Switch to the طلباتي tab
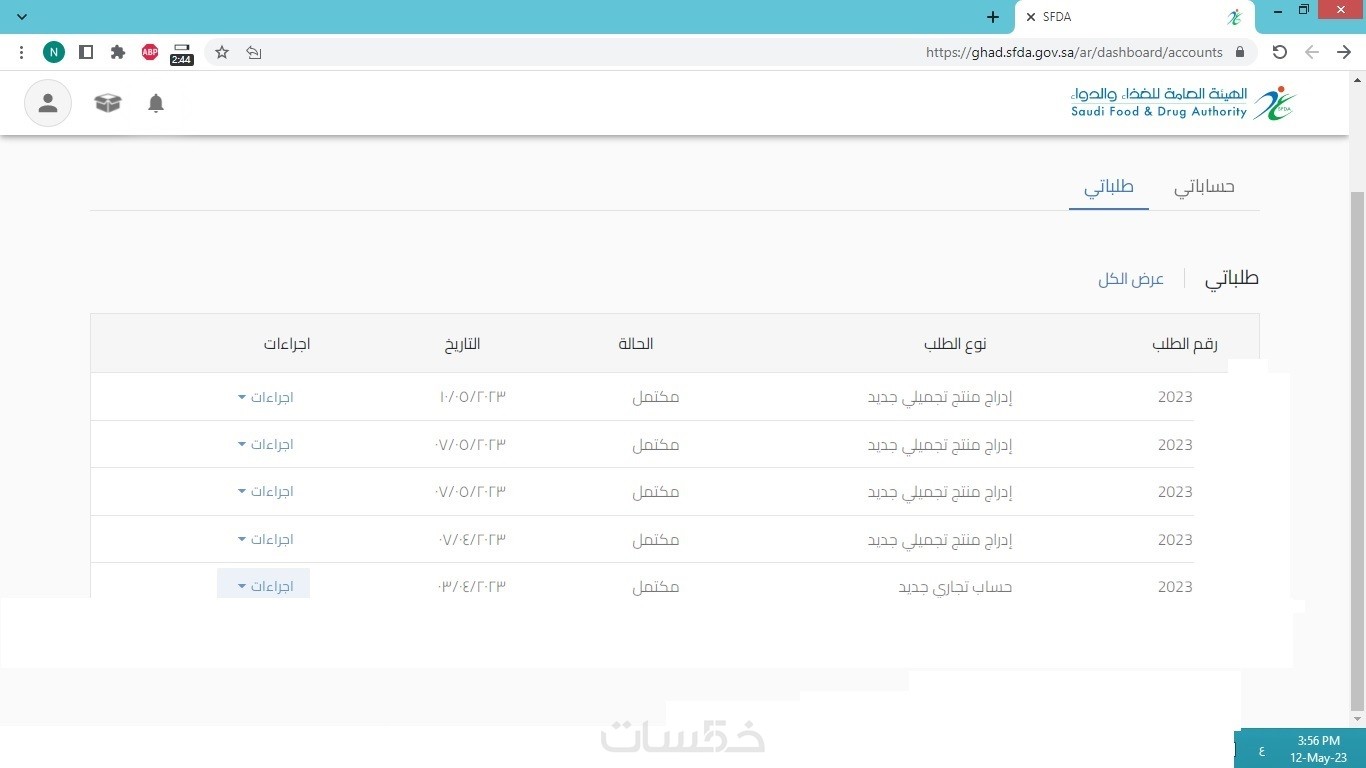The width and height of the screenshot is (1366, 768). 1109,187
